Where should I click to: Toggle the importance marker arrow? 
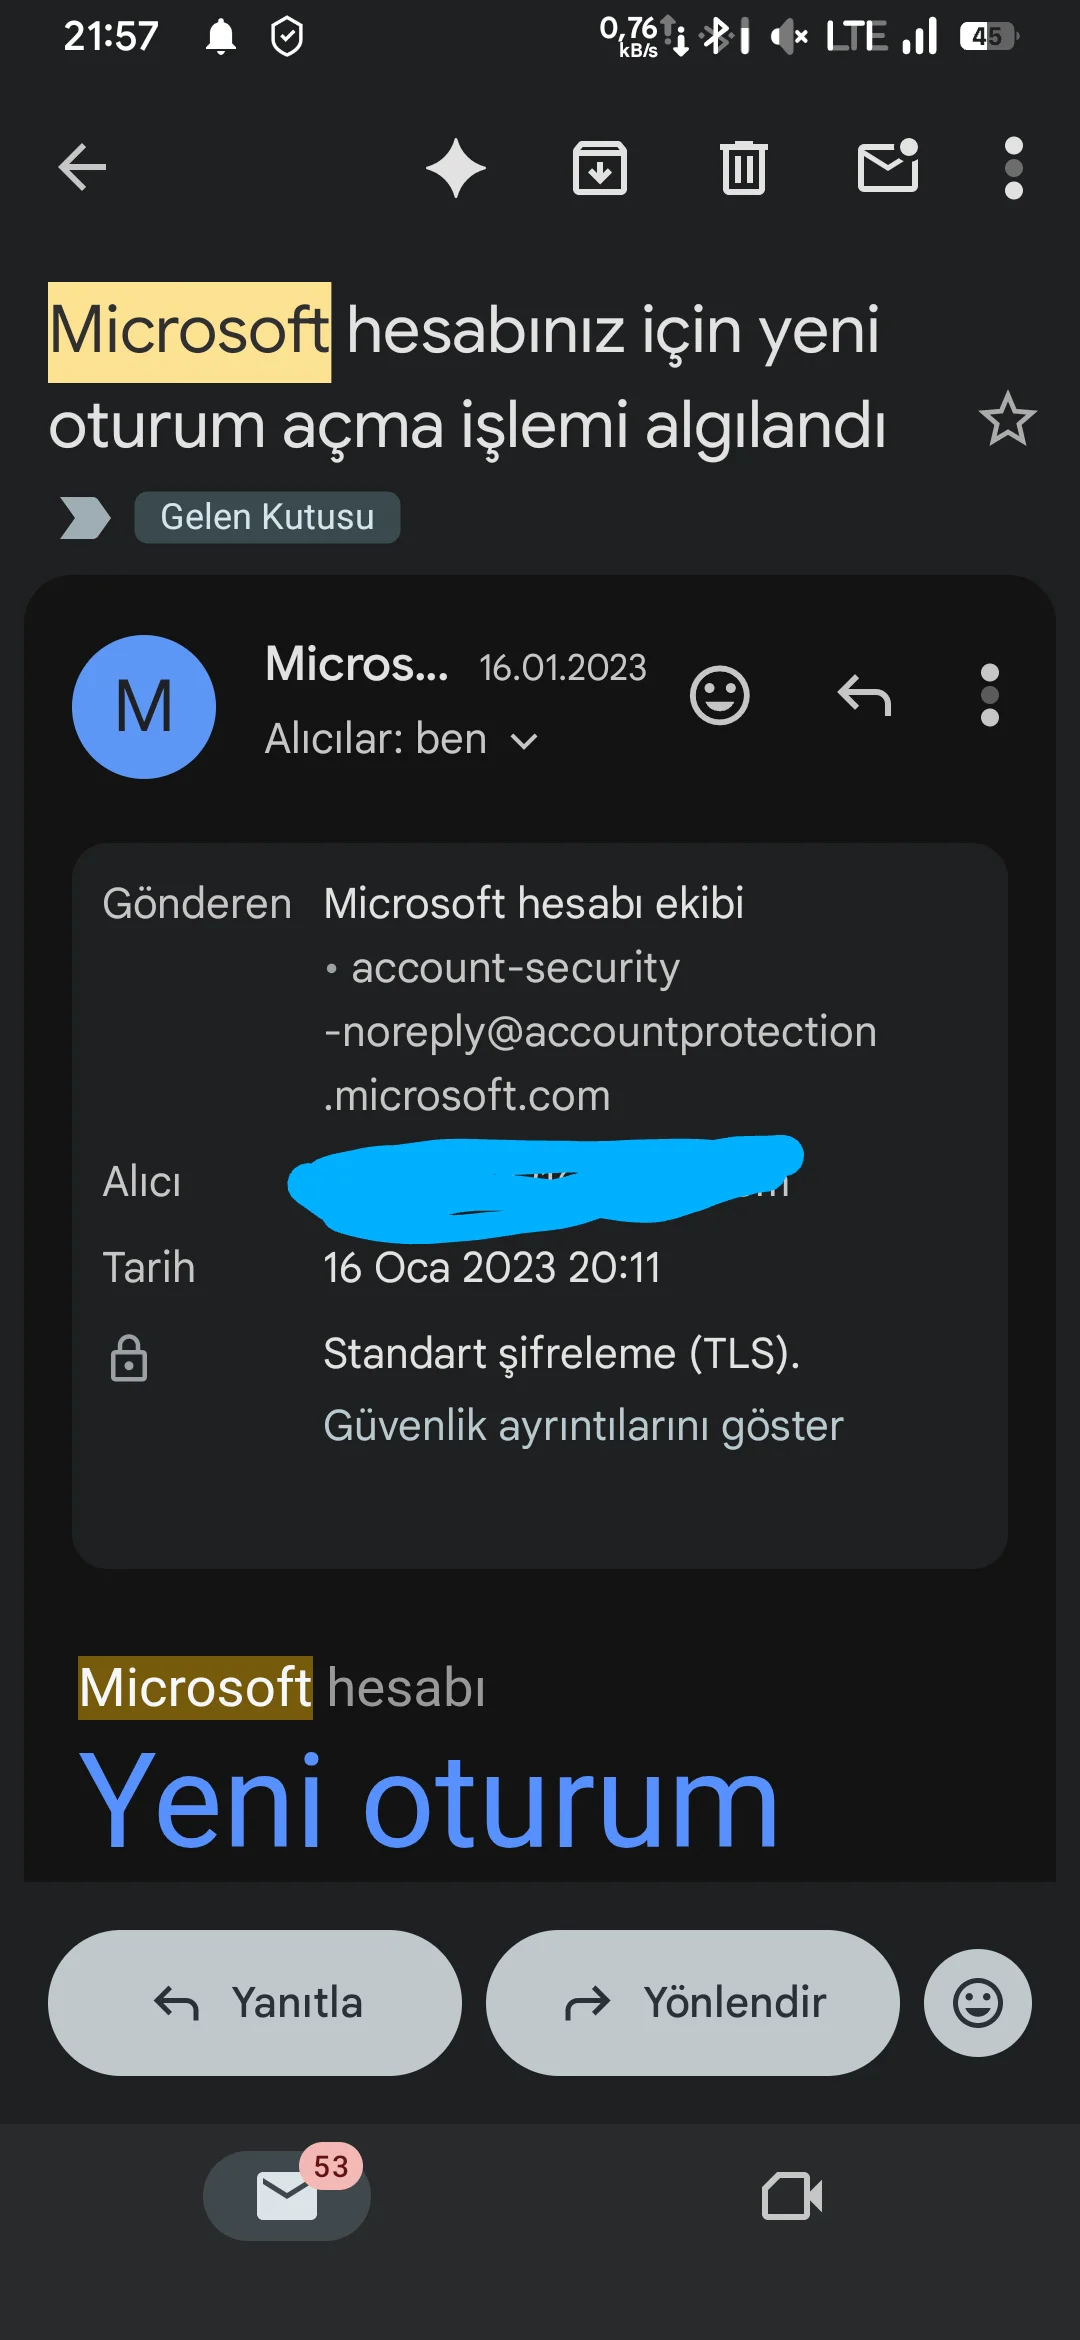coord(85,518)
